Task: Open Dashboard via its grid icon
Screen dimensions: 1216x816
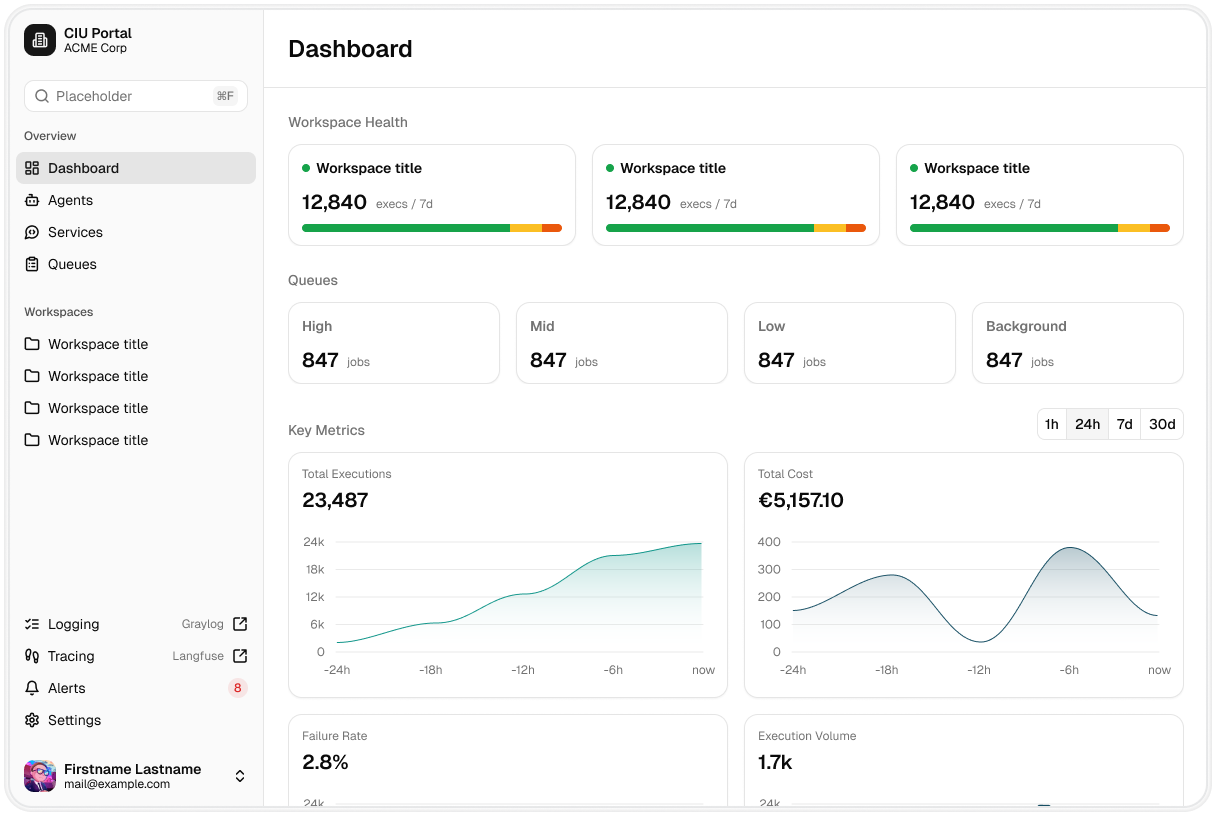Action: (32, 168)
